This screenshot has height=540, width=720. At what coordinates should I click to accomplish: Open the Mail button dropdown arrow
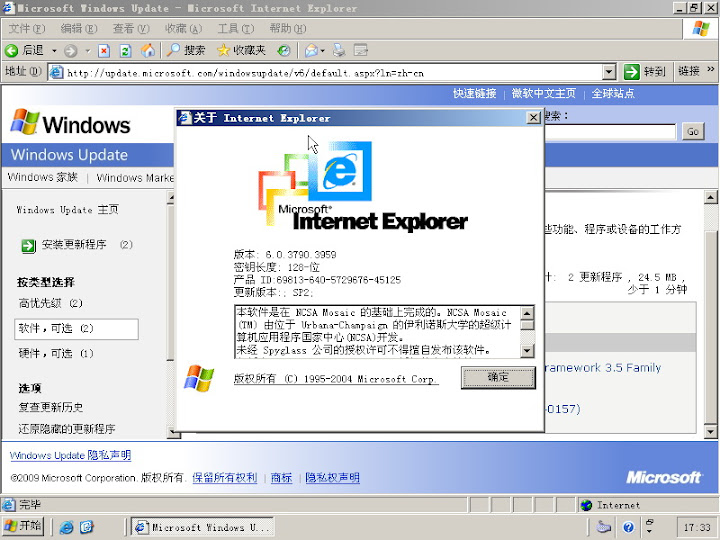322,51
